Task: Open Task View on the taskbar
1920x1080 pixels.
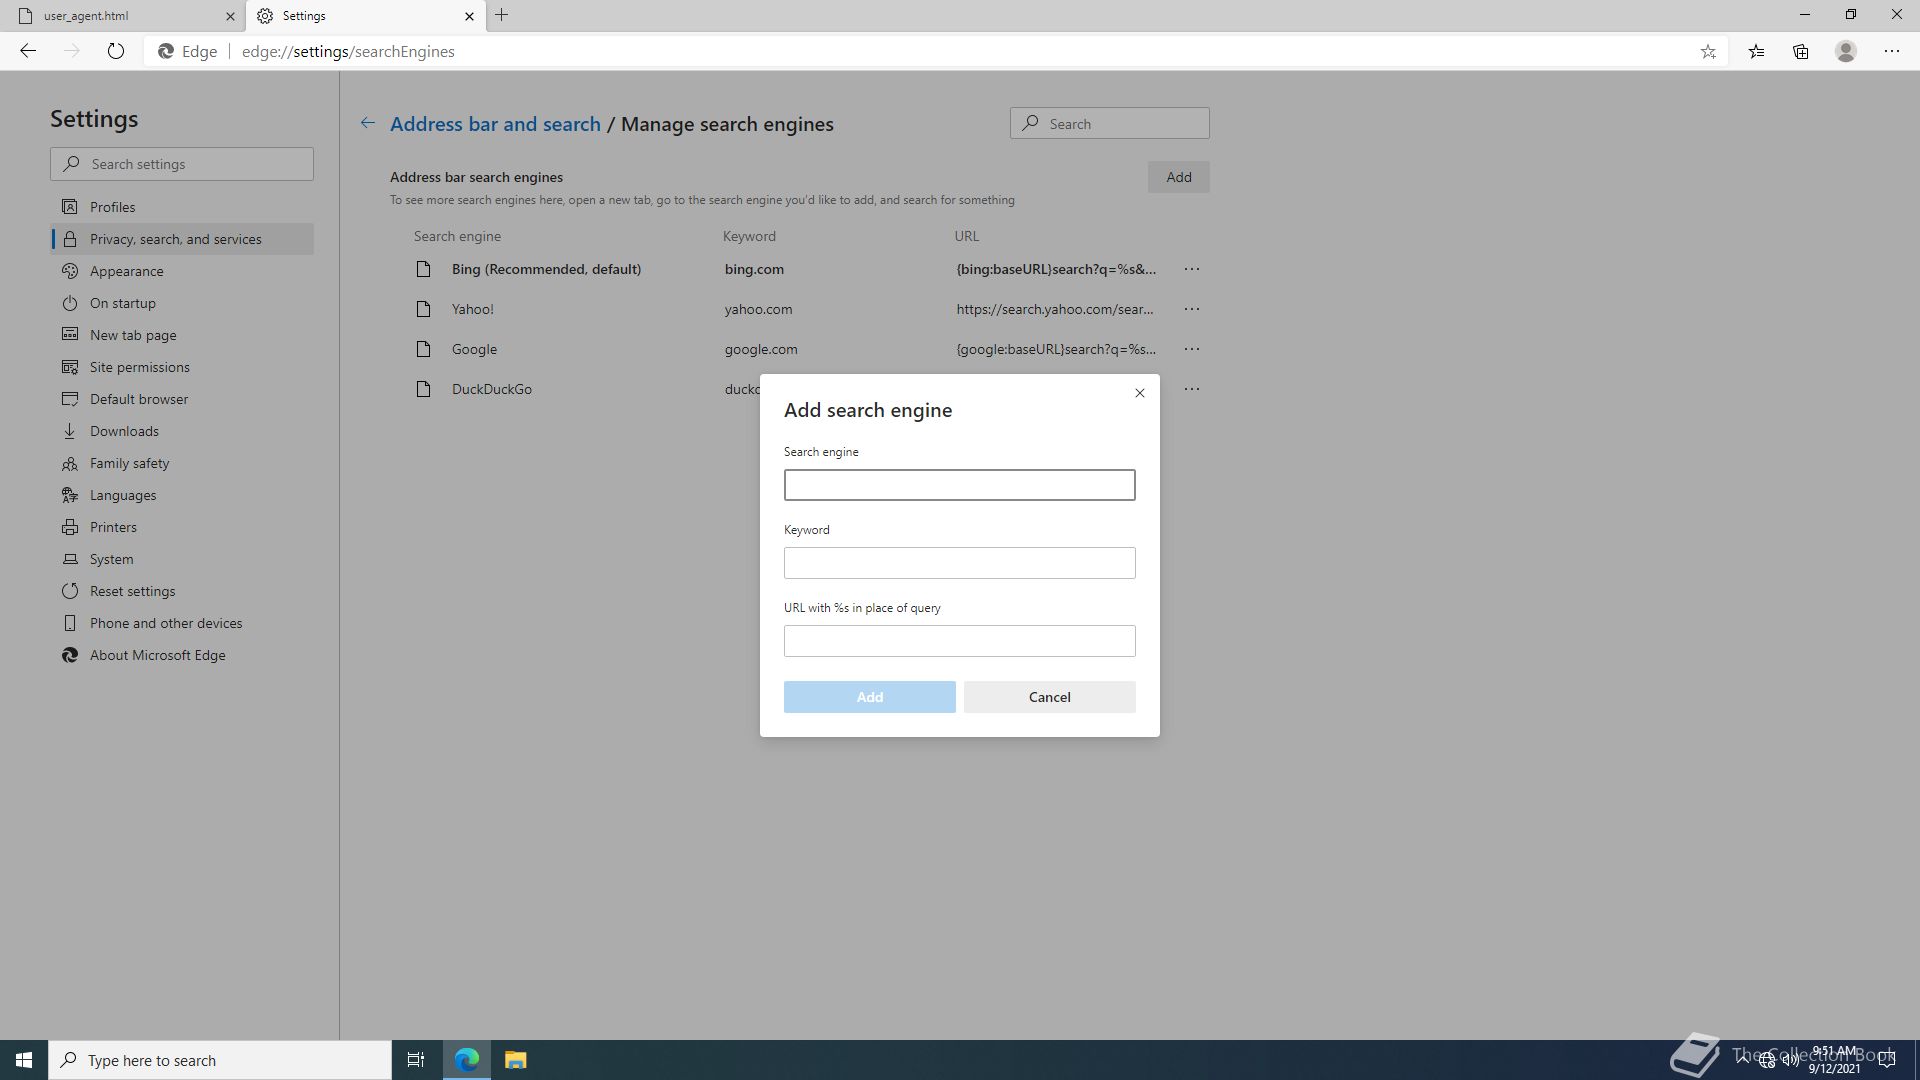Action: pyautogui.click(x=416, y=1060)
